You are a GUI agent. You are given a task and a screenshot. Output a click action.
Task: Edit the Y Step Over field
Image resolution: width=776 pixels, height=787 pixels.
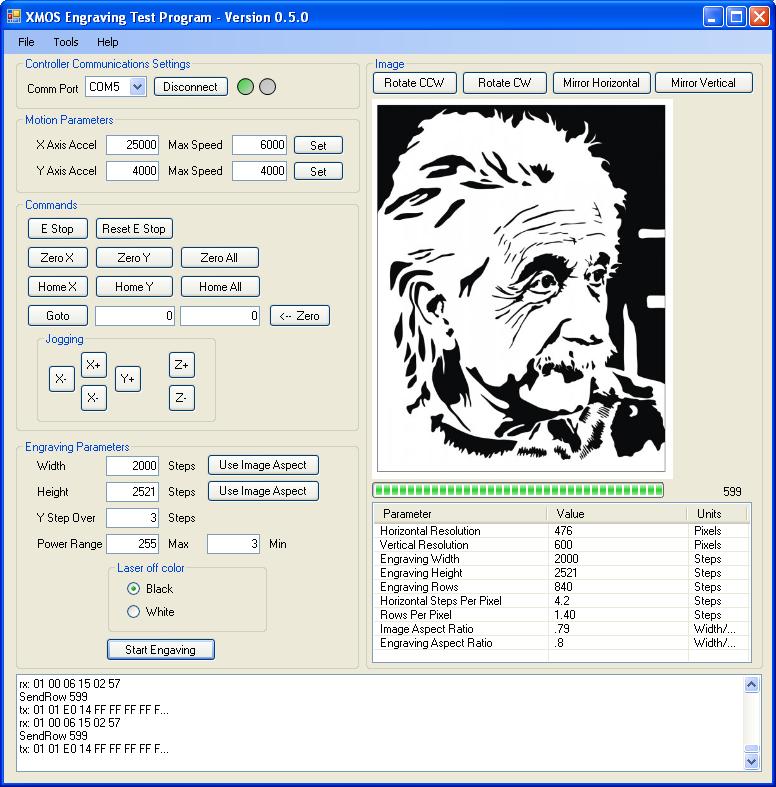pos(133,518)
